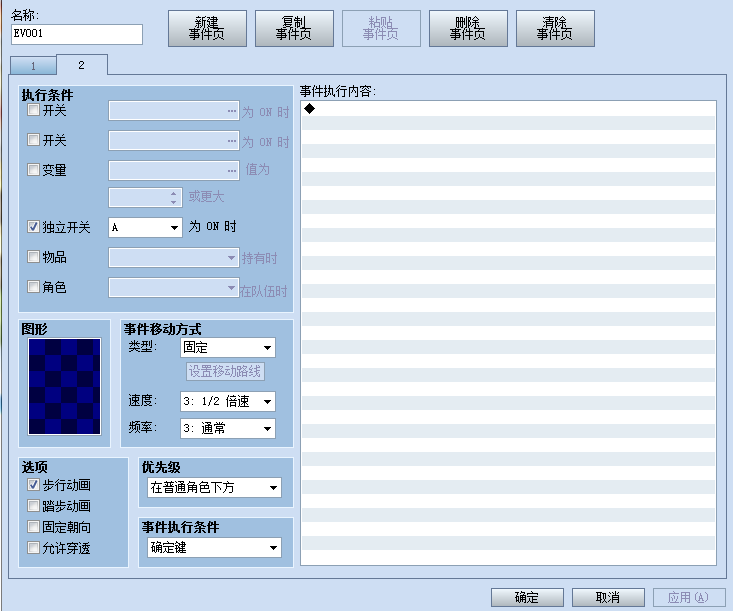
Task: Enable the 允许穿透 option
Action: [33, 547]
